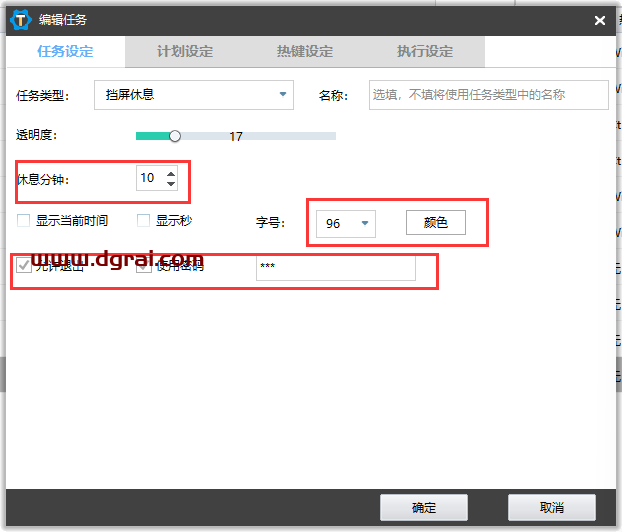Screen dimensions: 622x532
Task: Decrease 休息分钟 with the down arrow
Action: click(171, 184)
